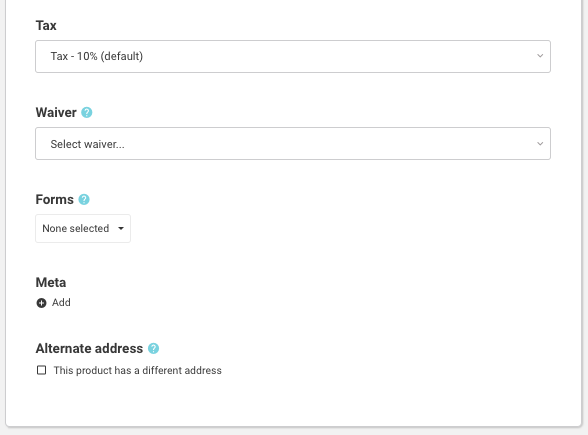Screen dimensions: 588x435
Task: Click the "Select waiver..." placeholder text
Action: tap(87, 144)
